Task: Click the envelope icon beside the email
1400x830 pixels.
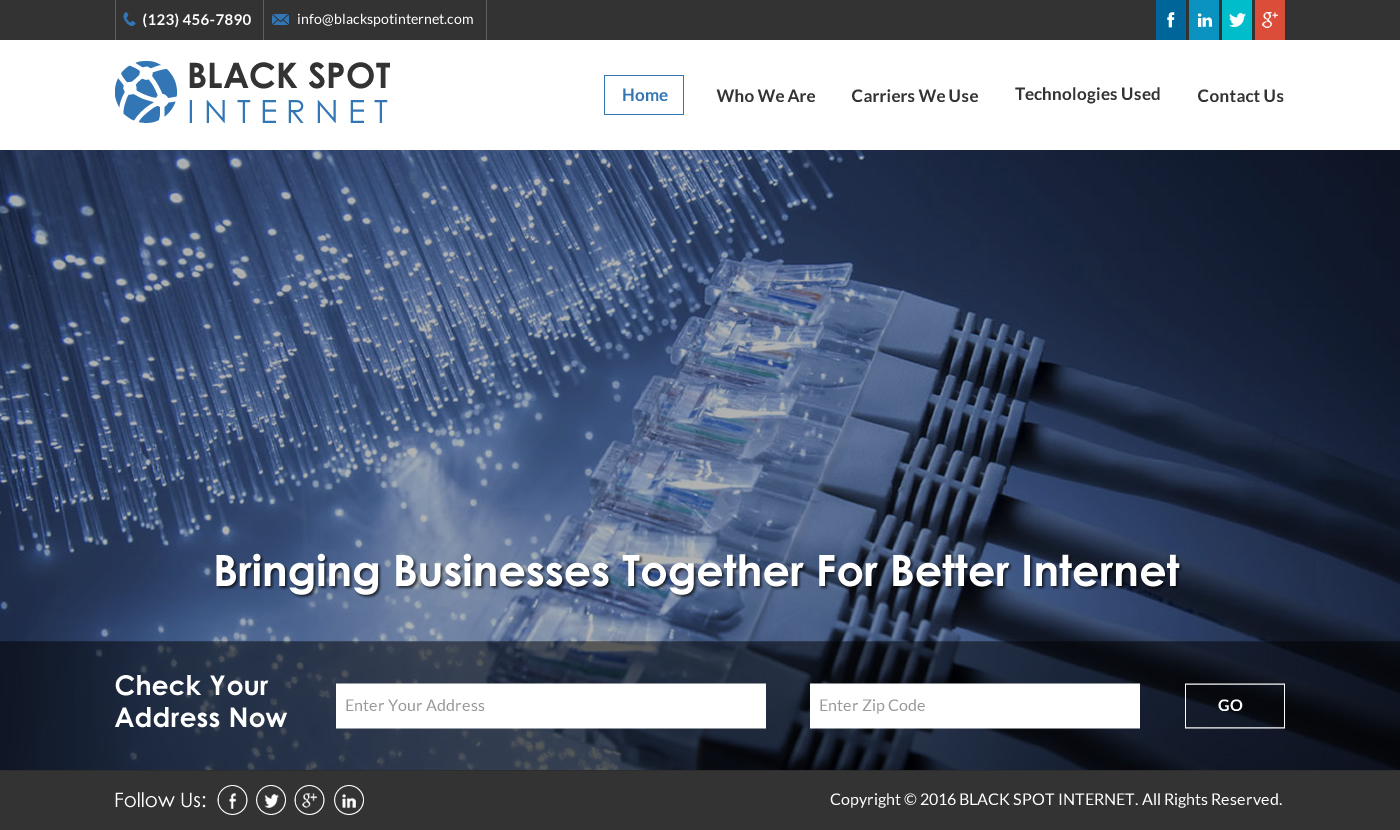Action: (x=281, y=20)
